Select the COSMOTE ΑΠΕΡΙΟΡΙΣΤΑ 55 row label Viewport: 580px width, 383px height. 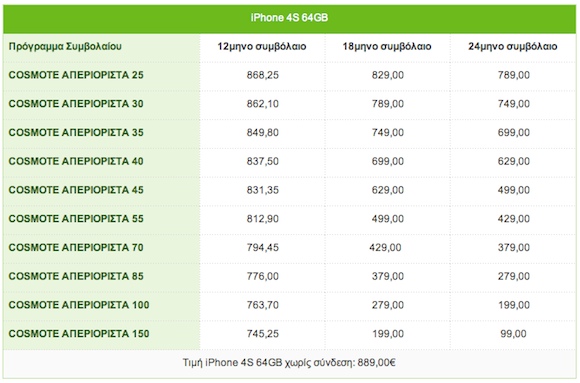coord(76,219)
